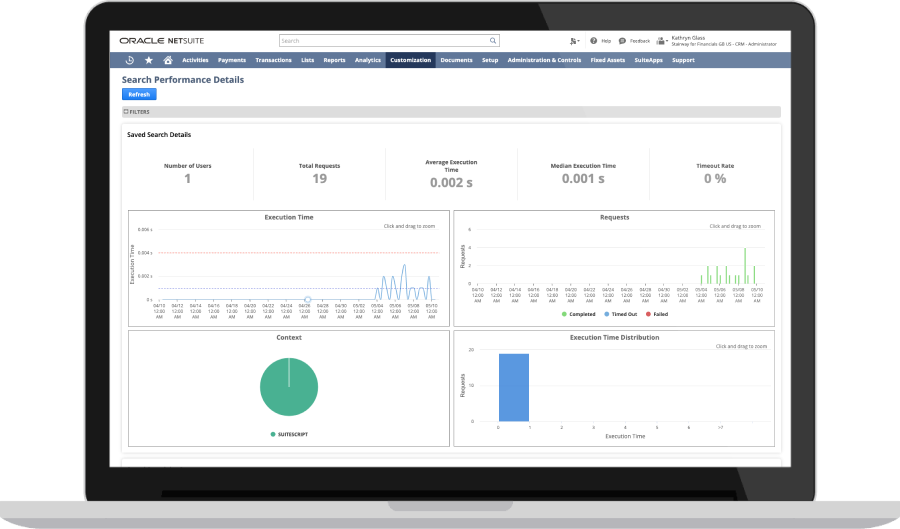Click the tallest green bar in Requests chart

point(745,266)
